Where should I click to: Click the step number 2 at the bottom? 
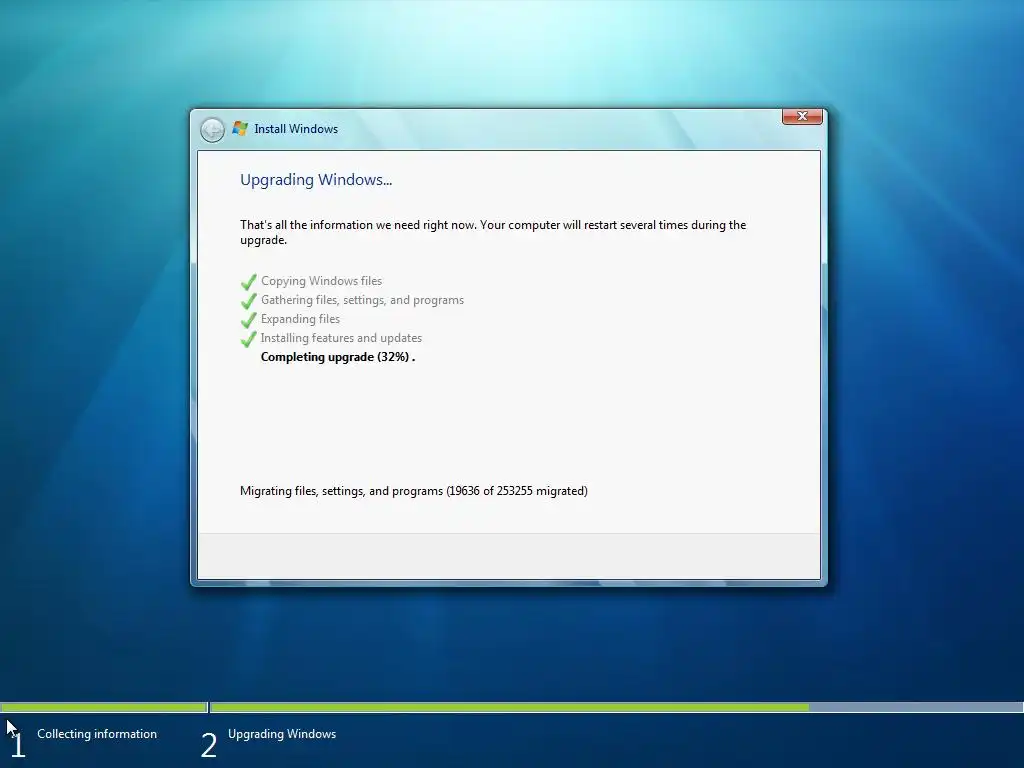tap(209, 746)
